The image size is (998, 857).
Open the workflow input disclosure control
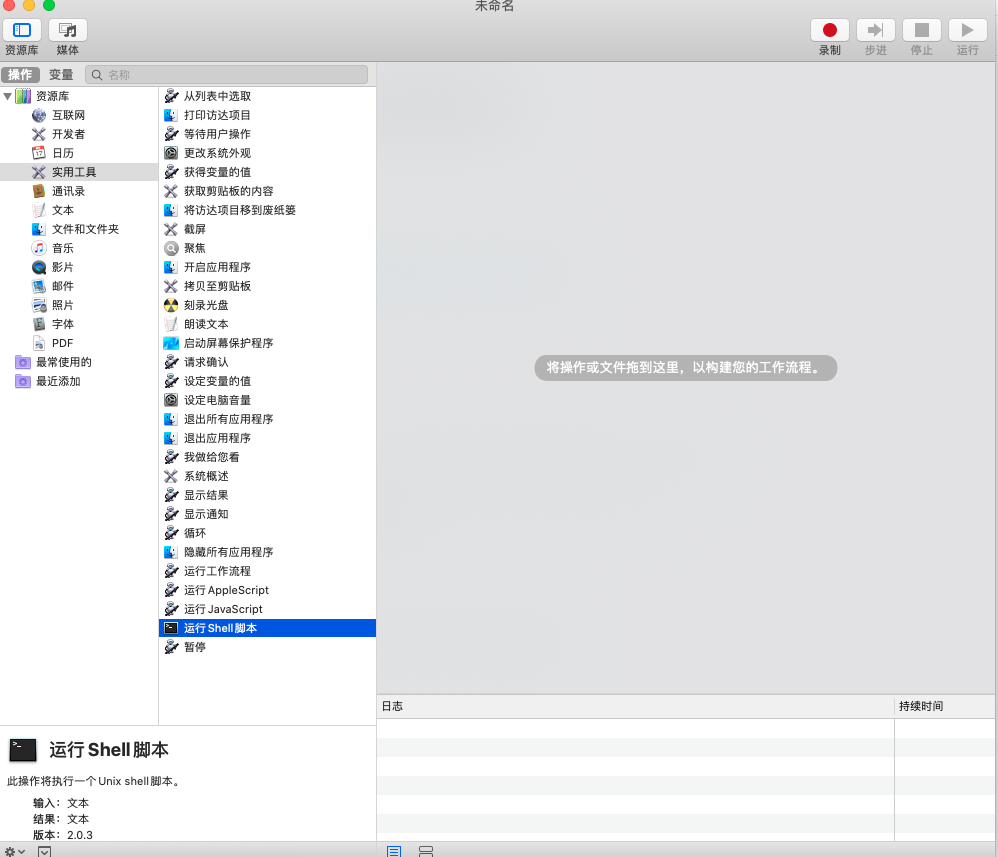pyautogui.click(x=45, y=851)
